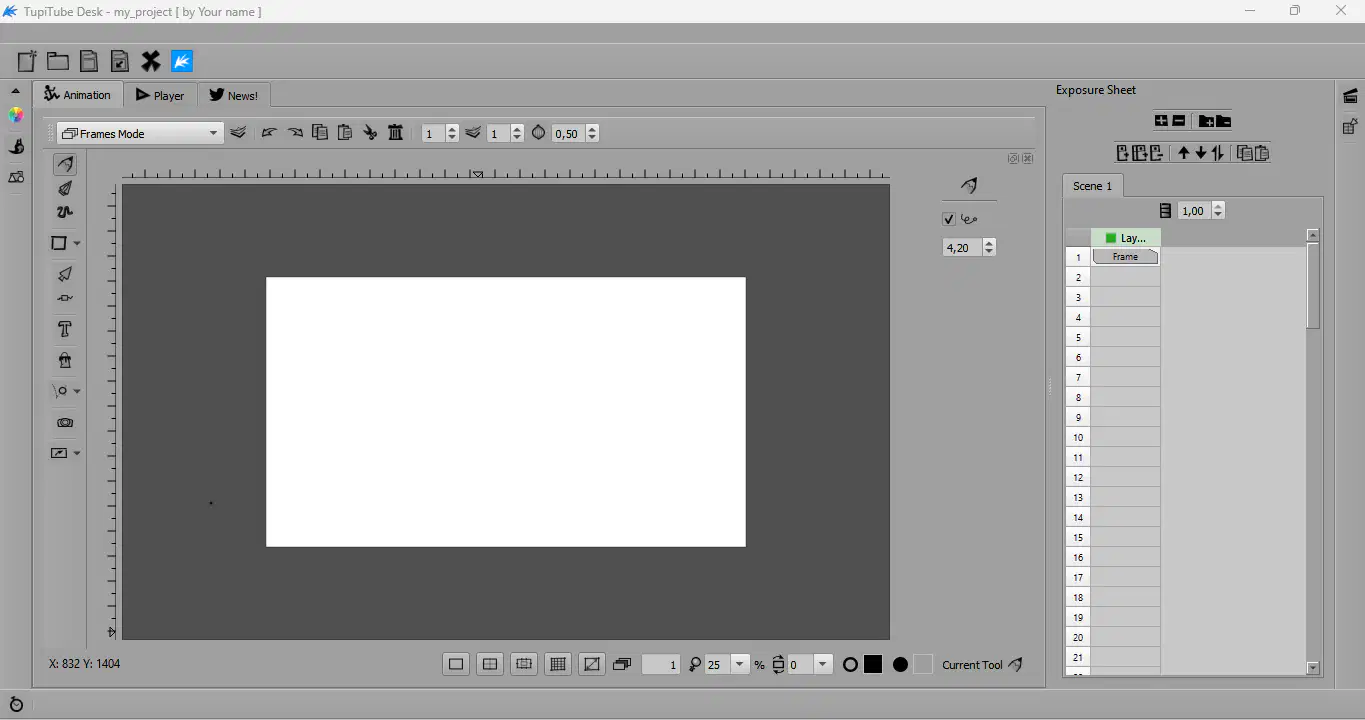Open the Frames Mode dropdown
Image resolution: width=1365 pixels, height=720 pixels.
[x=140, y=133]
